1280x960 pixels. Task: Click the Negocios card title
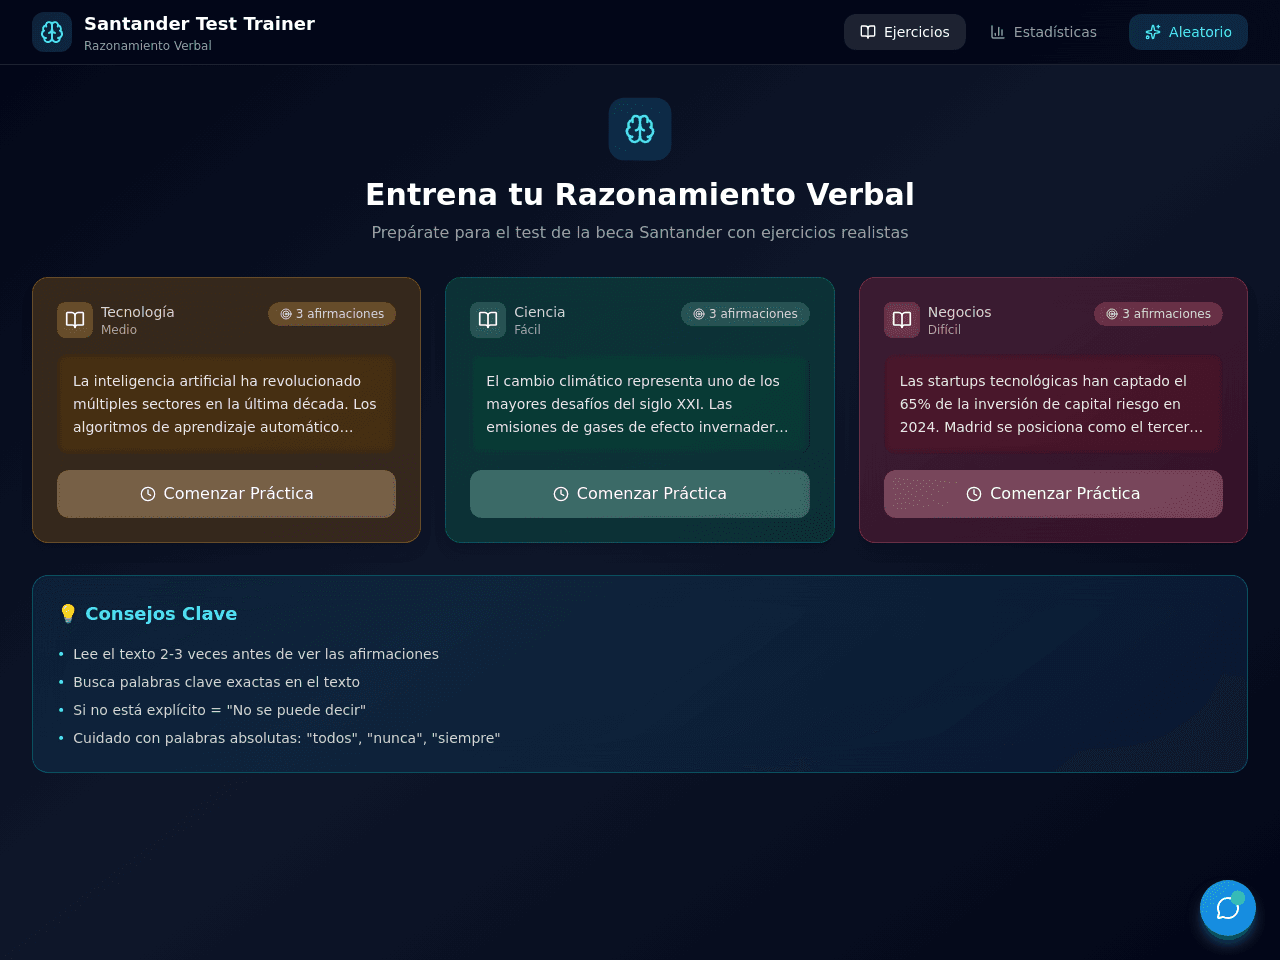coord(959,312)
